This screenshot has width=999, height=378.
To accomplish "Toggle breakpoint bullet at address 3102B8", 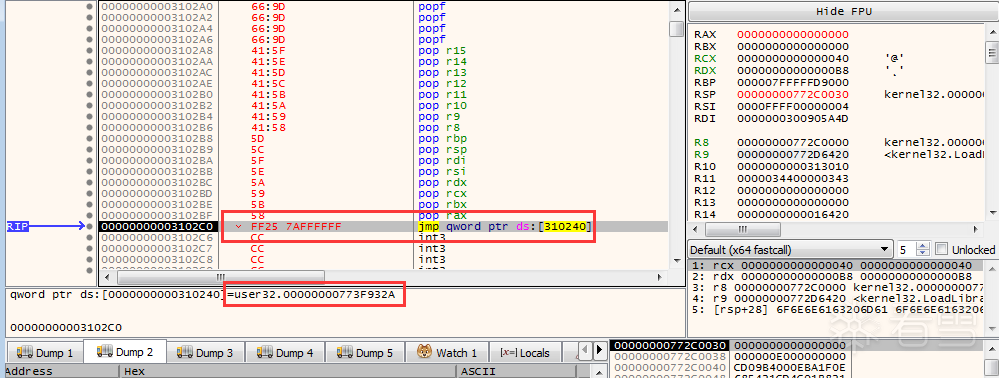I will (x=90, y=138).
